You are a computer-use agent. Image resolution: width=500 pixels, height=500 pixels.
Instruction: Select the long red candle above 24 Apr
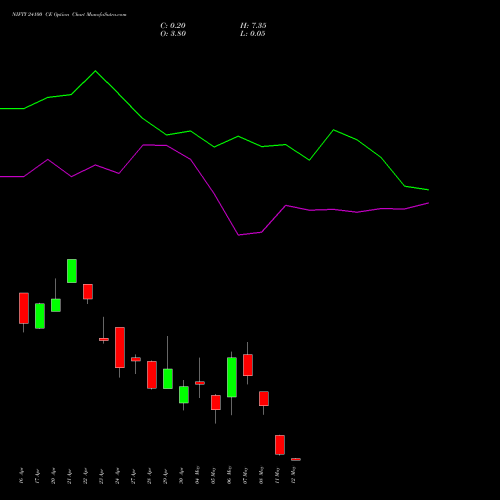(x=120, y=347)
